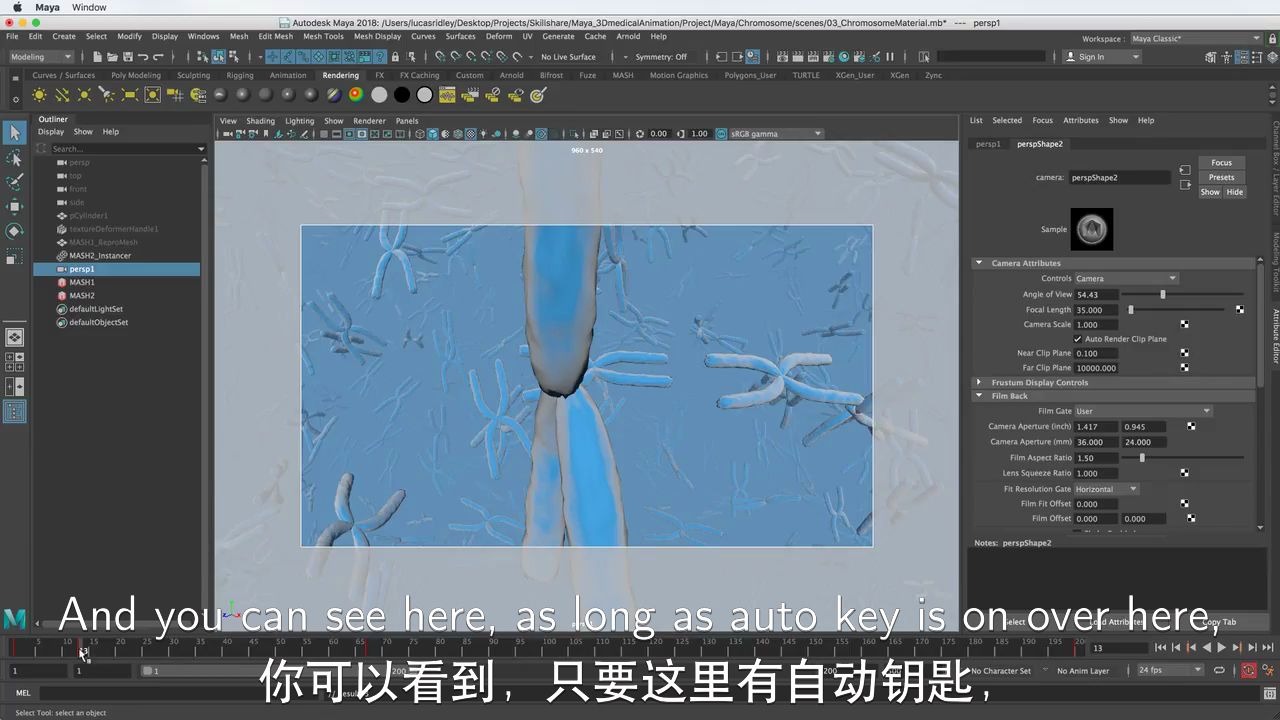Click the Area Light shelf icon

pyautogui.click(x=130, y=95)
